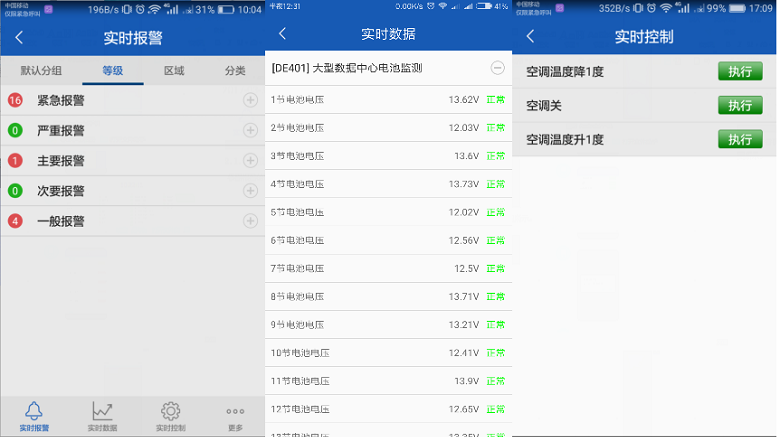The height and width of the screenshot is (437, 777).
Task: Expand the 一般报警 alarm group
Action: 250,221
